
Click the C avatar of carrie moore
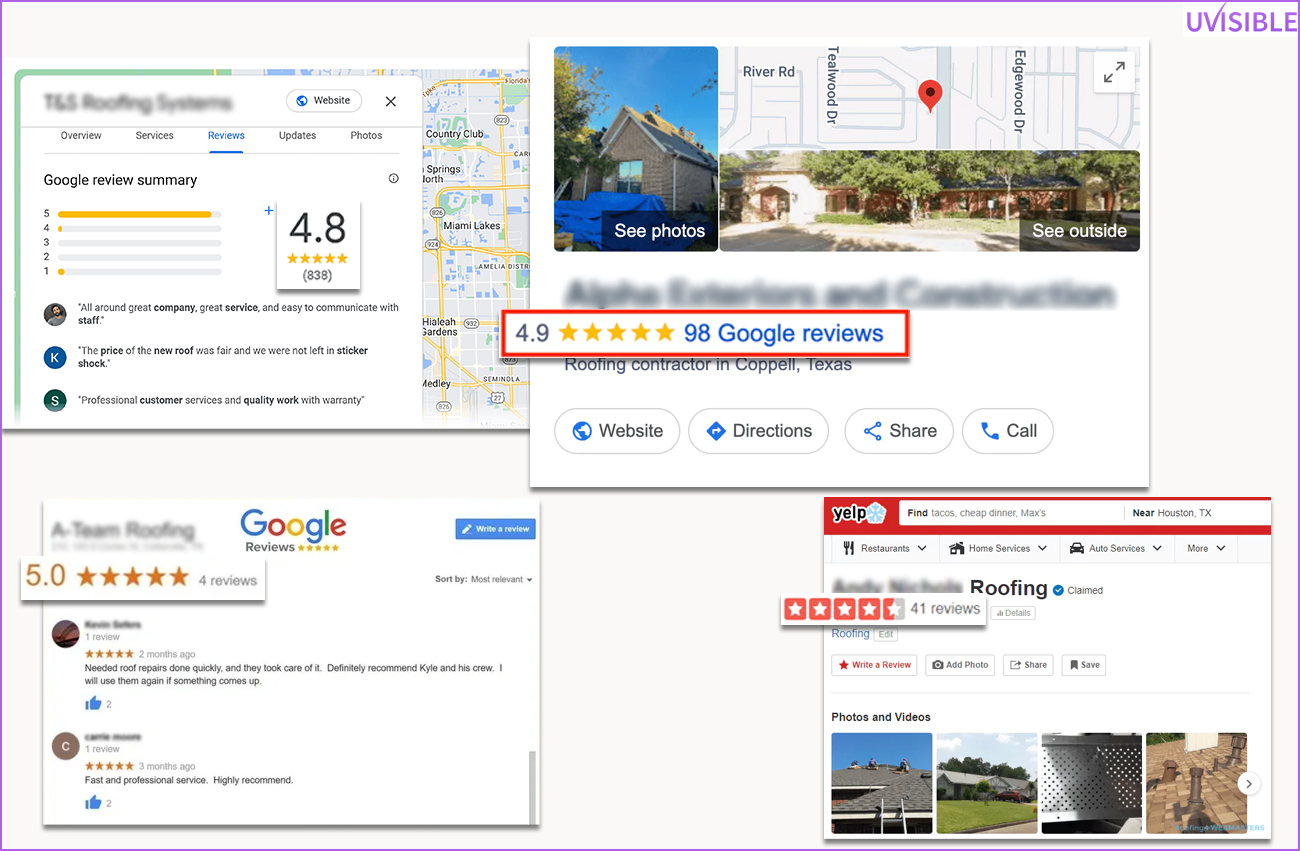click(65, 745)
